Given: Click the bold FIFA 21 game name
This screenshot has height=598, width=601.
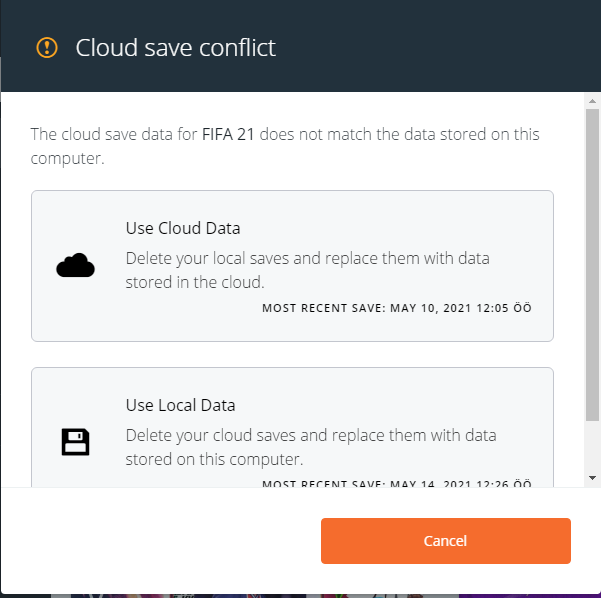Looking at the screenshot, I should pyautogui.click(x=228, y=133).
